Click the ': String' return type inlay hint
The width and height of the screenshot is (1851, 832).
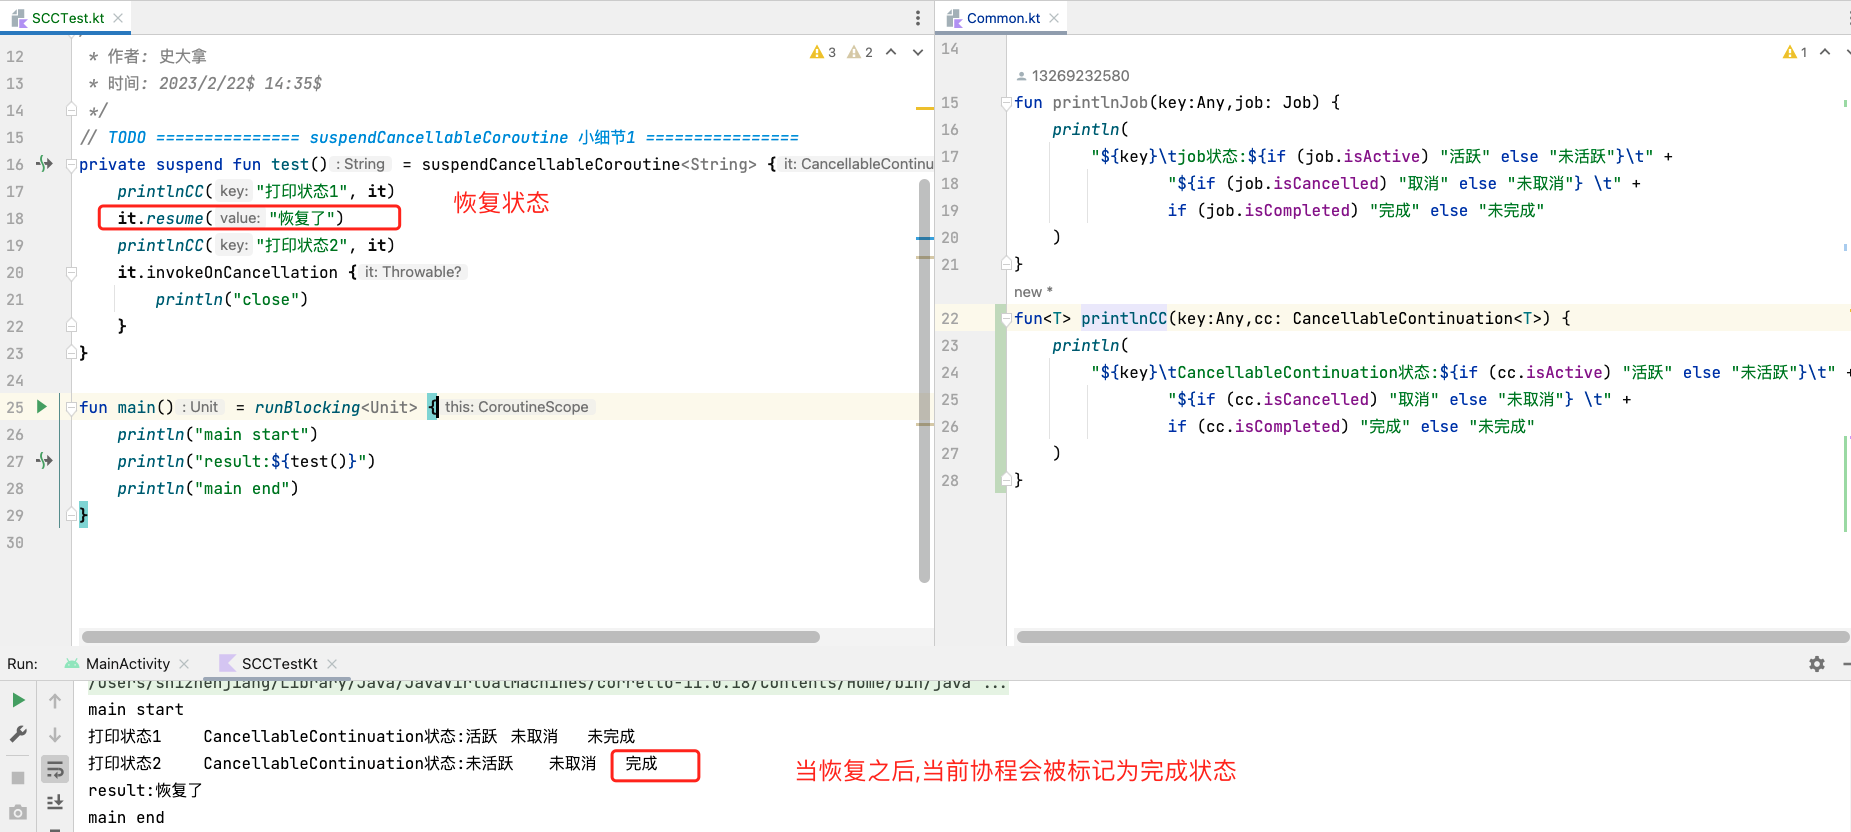(362, 164)
